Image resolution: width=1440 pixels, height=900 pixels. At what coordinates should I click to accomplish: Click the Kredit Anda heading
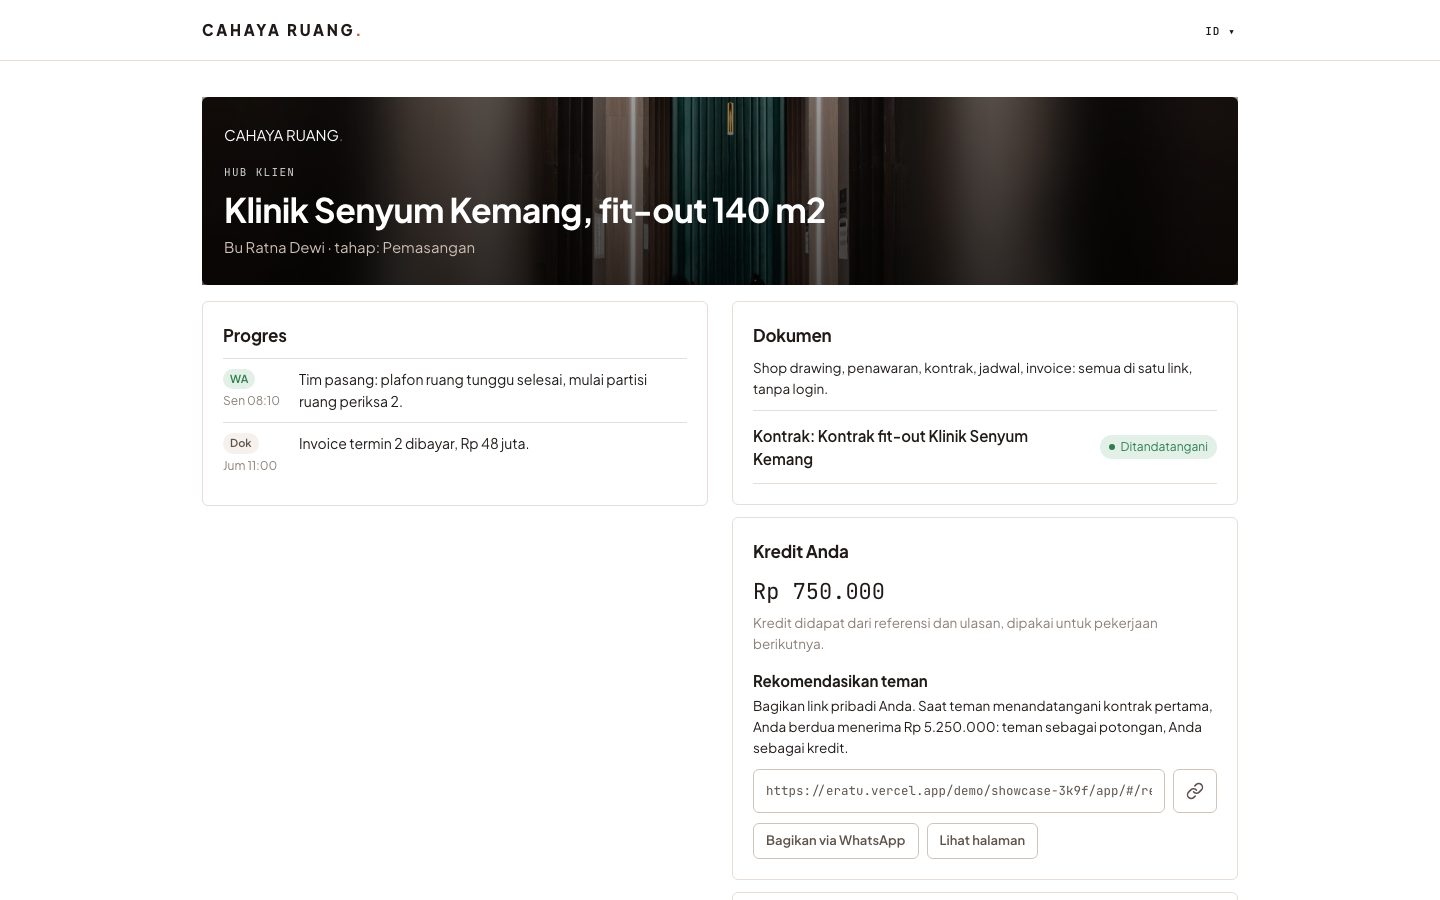coord(800,552)
